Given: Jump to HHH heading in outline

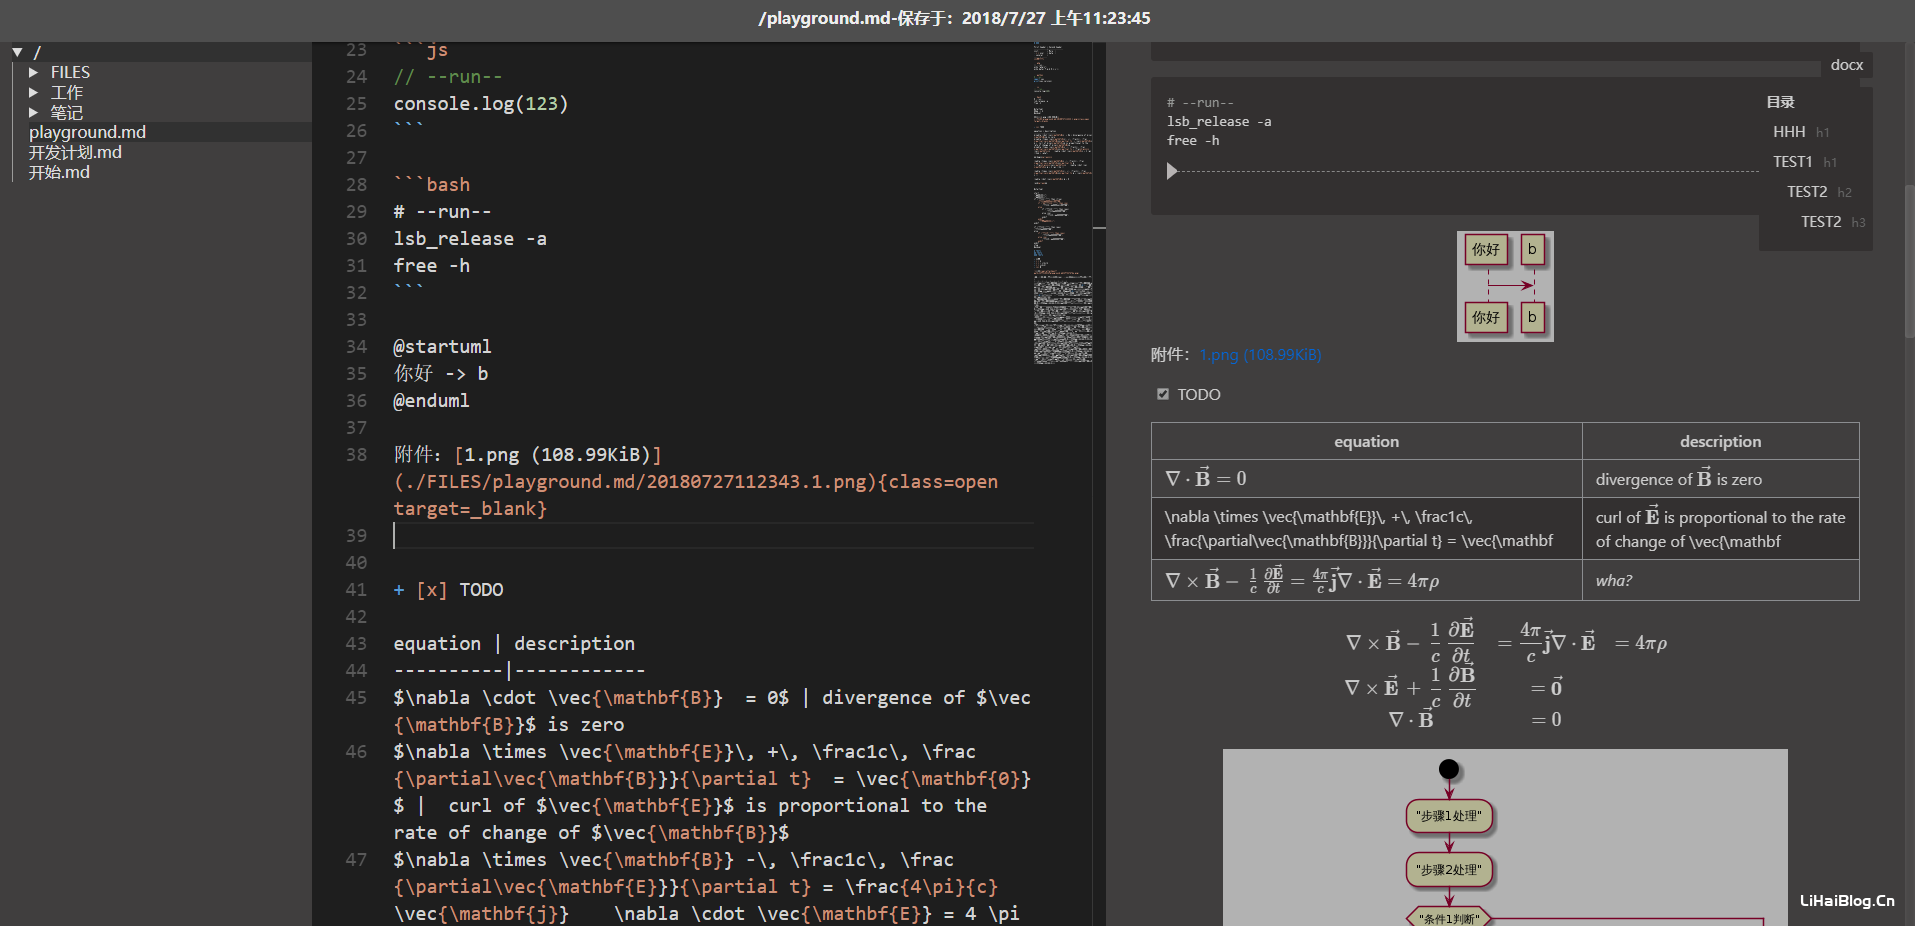Looking at the screenshot, I should pos(1789,132).
